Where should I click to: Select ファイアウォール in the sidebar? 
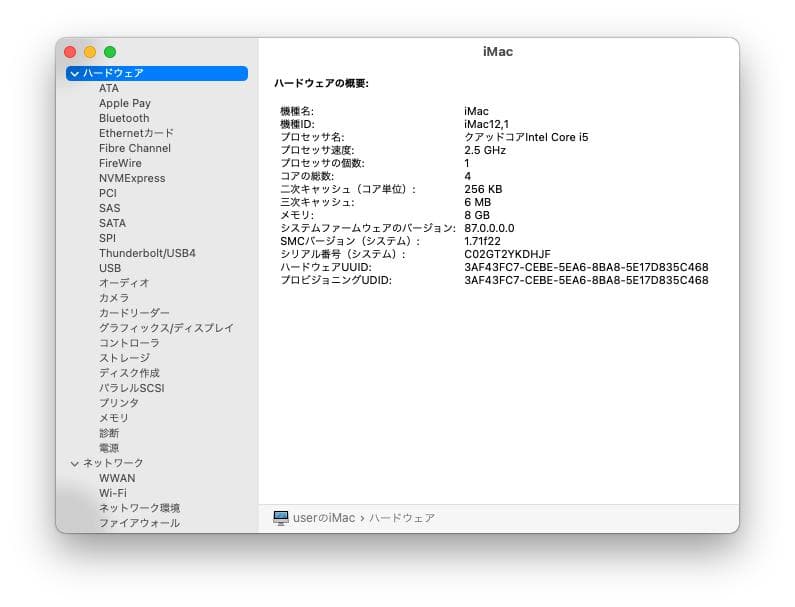tap(139, 523)
